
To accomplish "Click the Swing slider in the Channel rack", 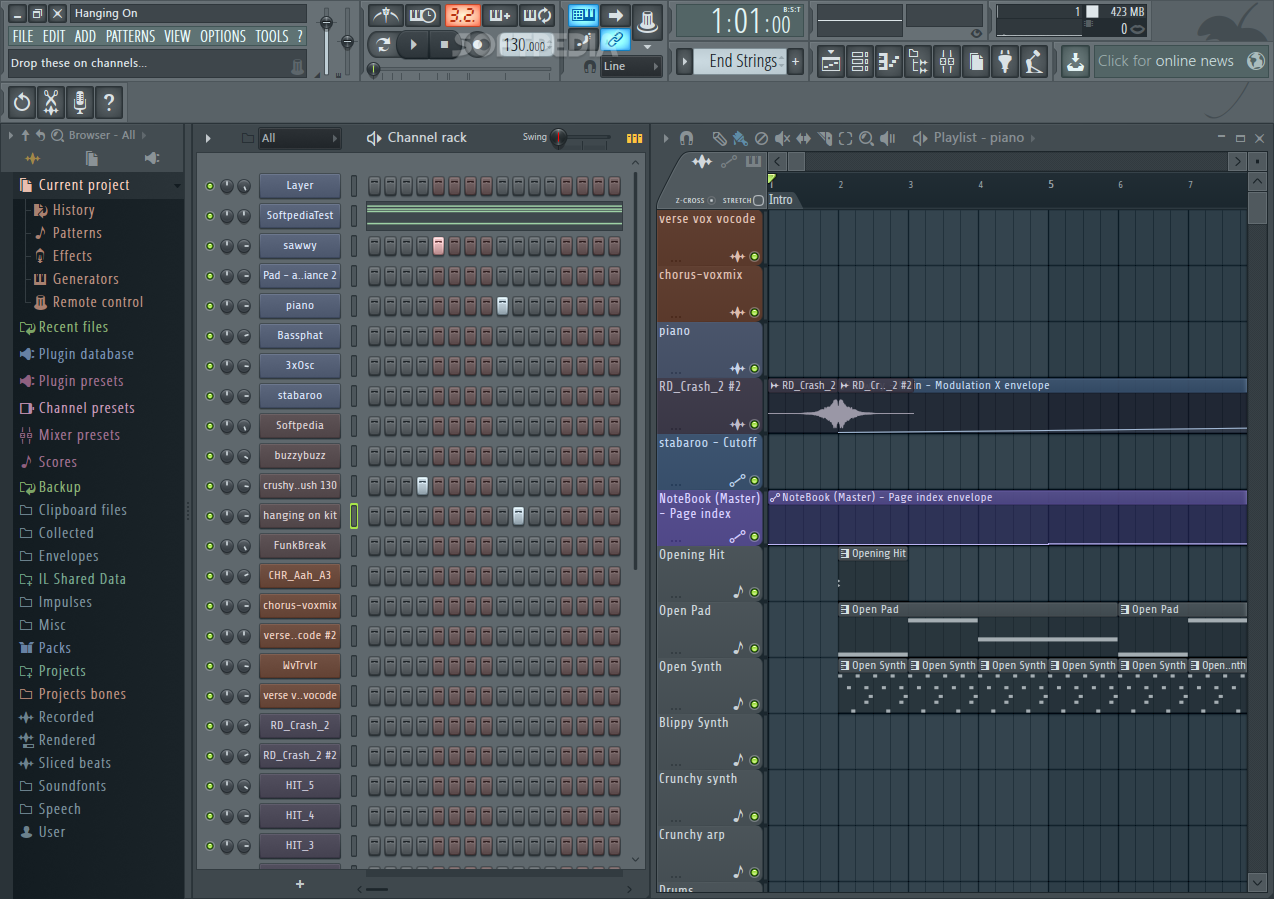I will (560, 138).
